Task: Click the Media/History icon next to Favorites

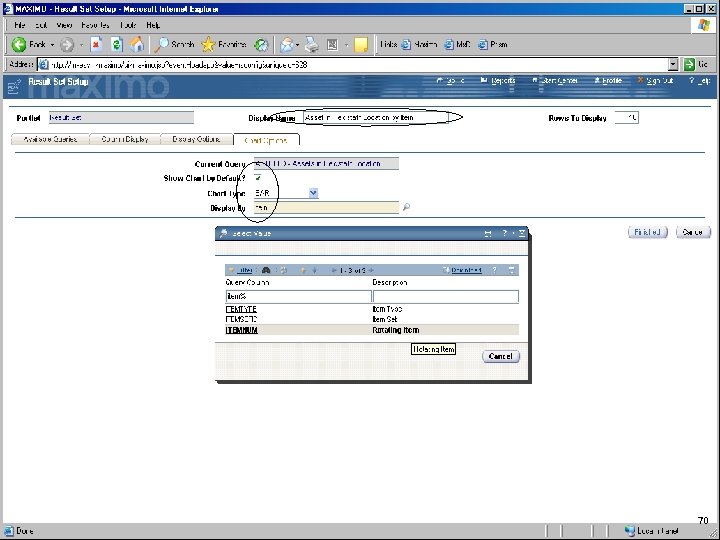Action: [261, 45]
